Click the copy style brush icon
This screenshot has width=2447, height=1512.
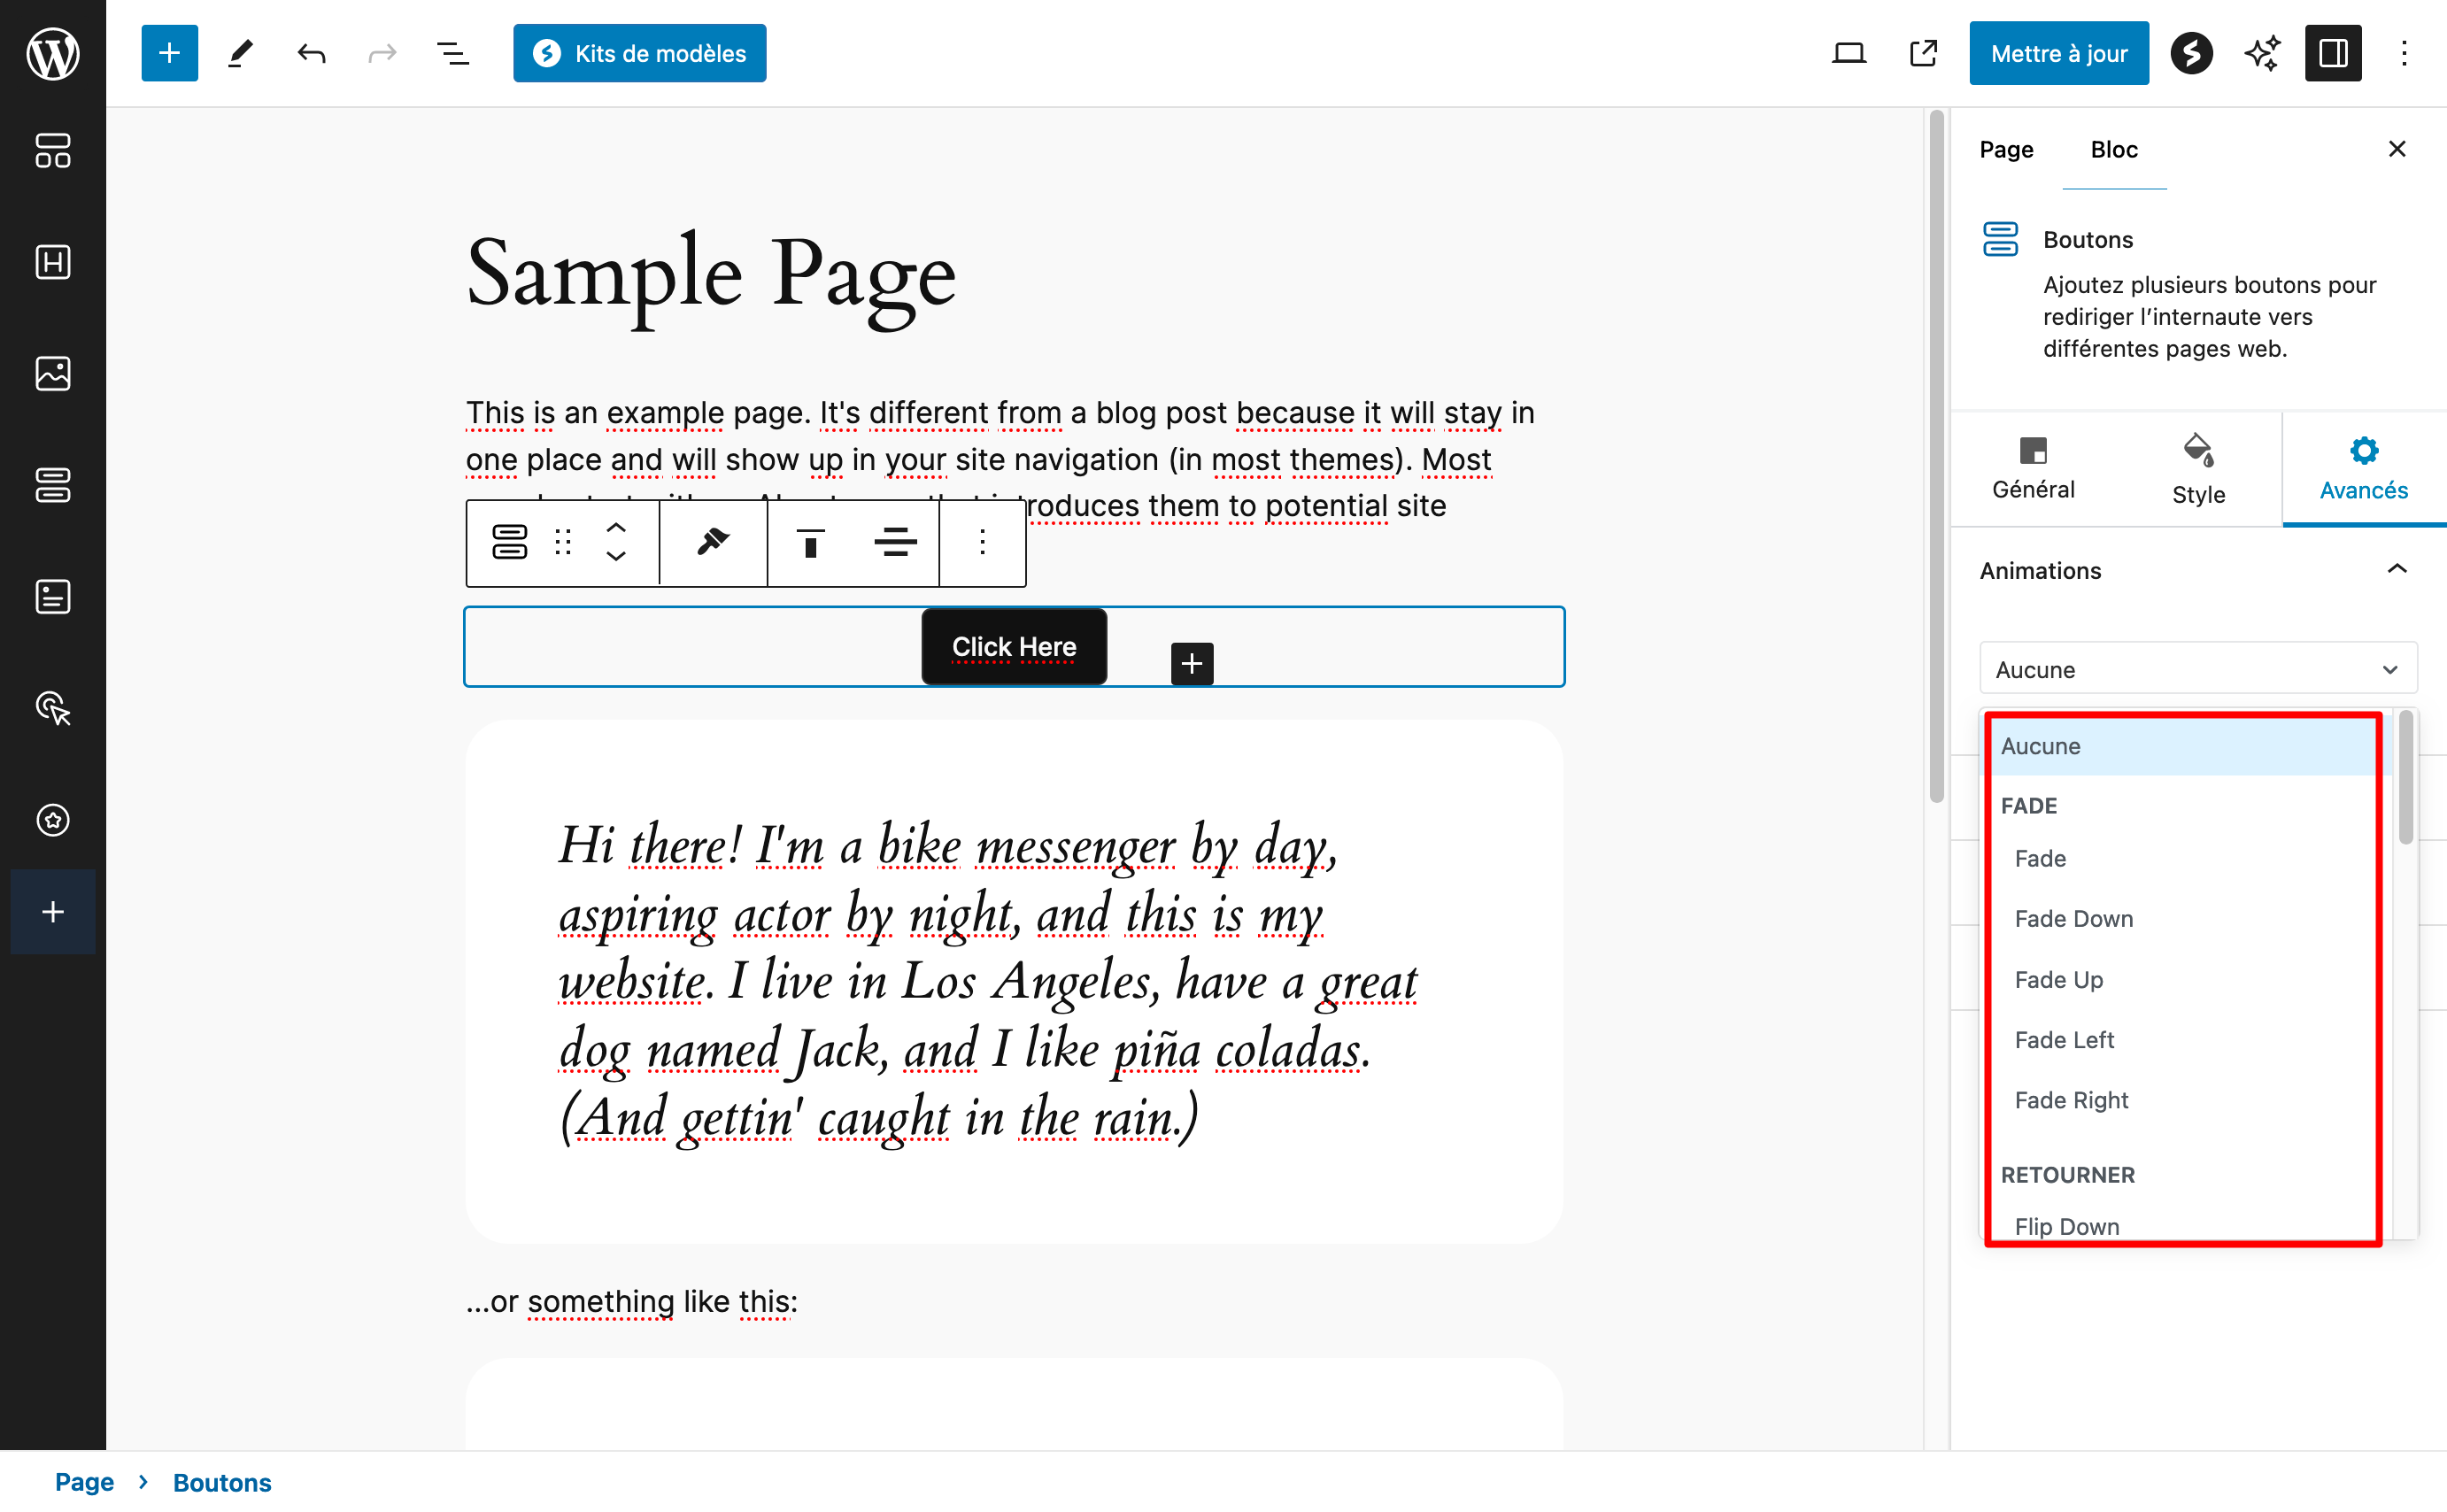pos(713,542)
